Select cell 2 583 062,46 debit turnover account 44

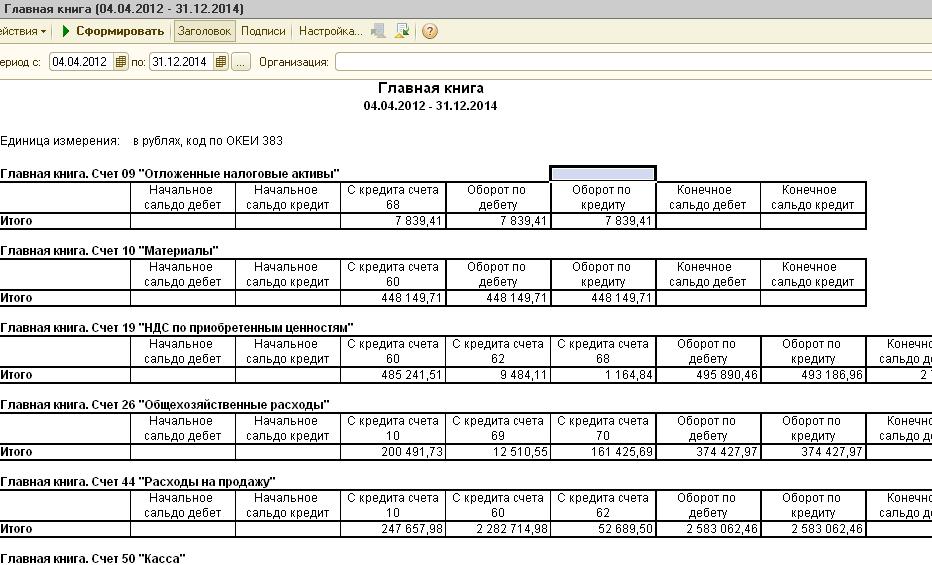tap(708, 529)
